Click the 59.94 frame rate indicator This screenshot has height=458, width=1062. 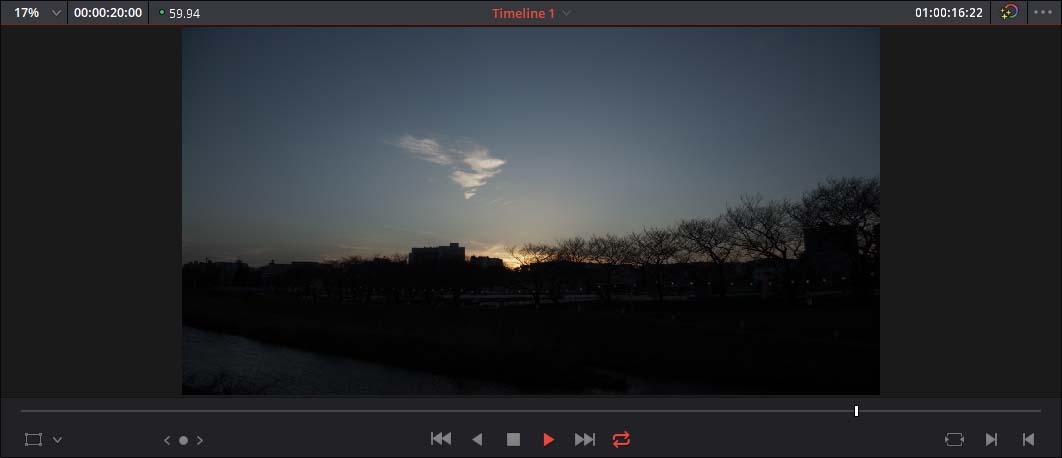point(179,13)
